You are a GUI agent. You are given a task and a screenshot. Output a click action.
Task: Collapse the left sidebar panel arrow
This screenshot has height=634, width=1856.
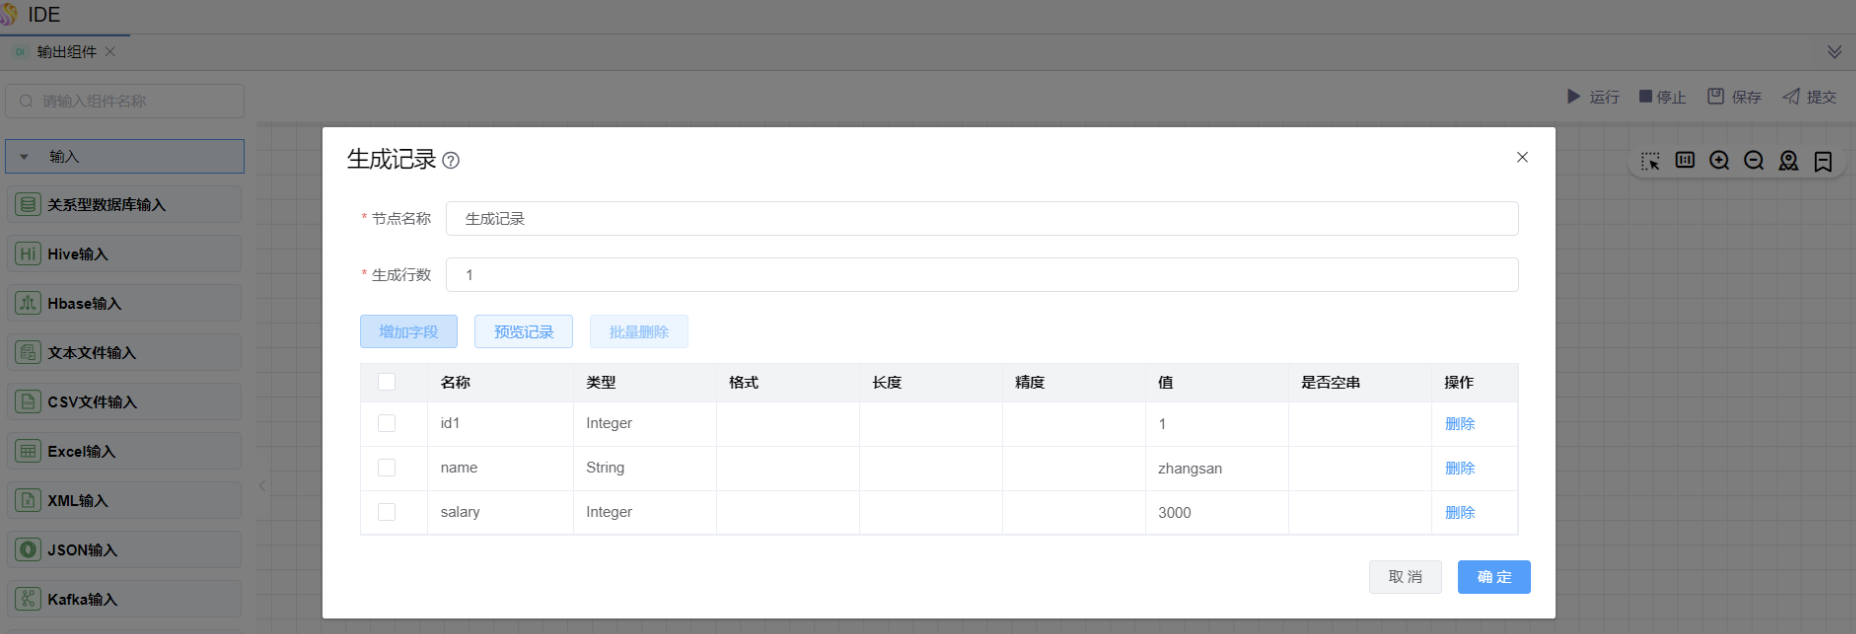point(262,486)
